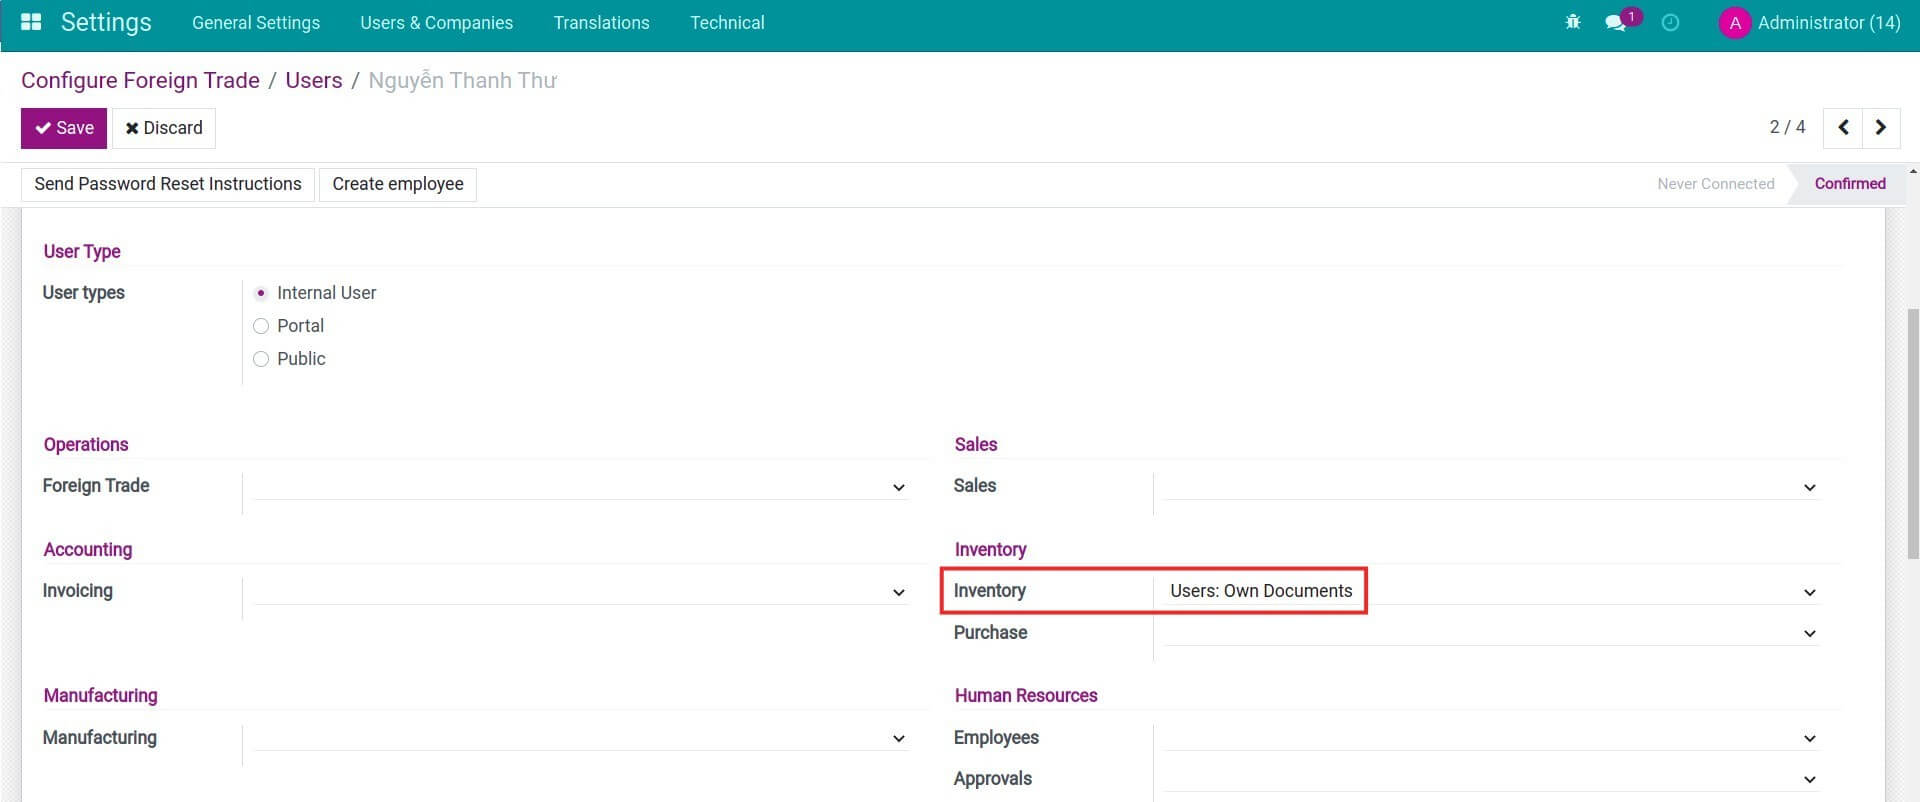Select the Internal User radio button
This screenshot has width=1920, height=802.
(x=261, y=293)
